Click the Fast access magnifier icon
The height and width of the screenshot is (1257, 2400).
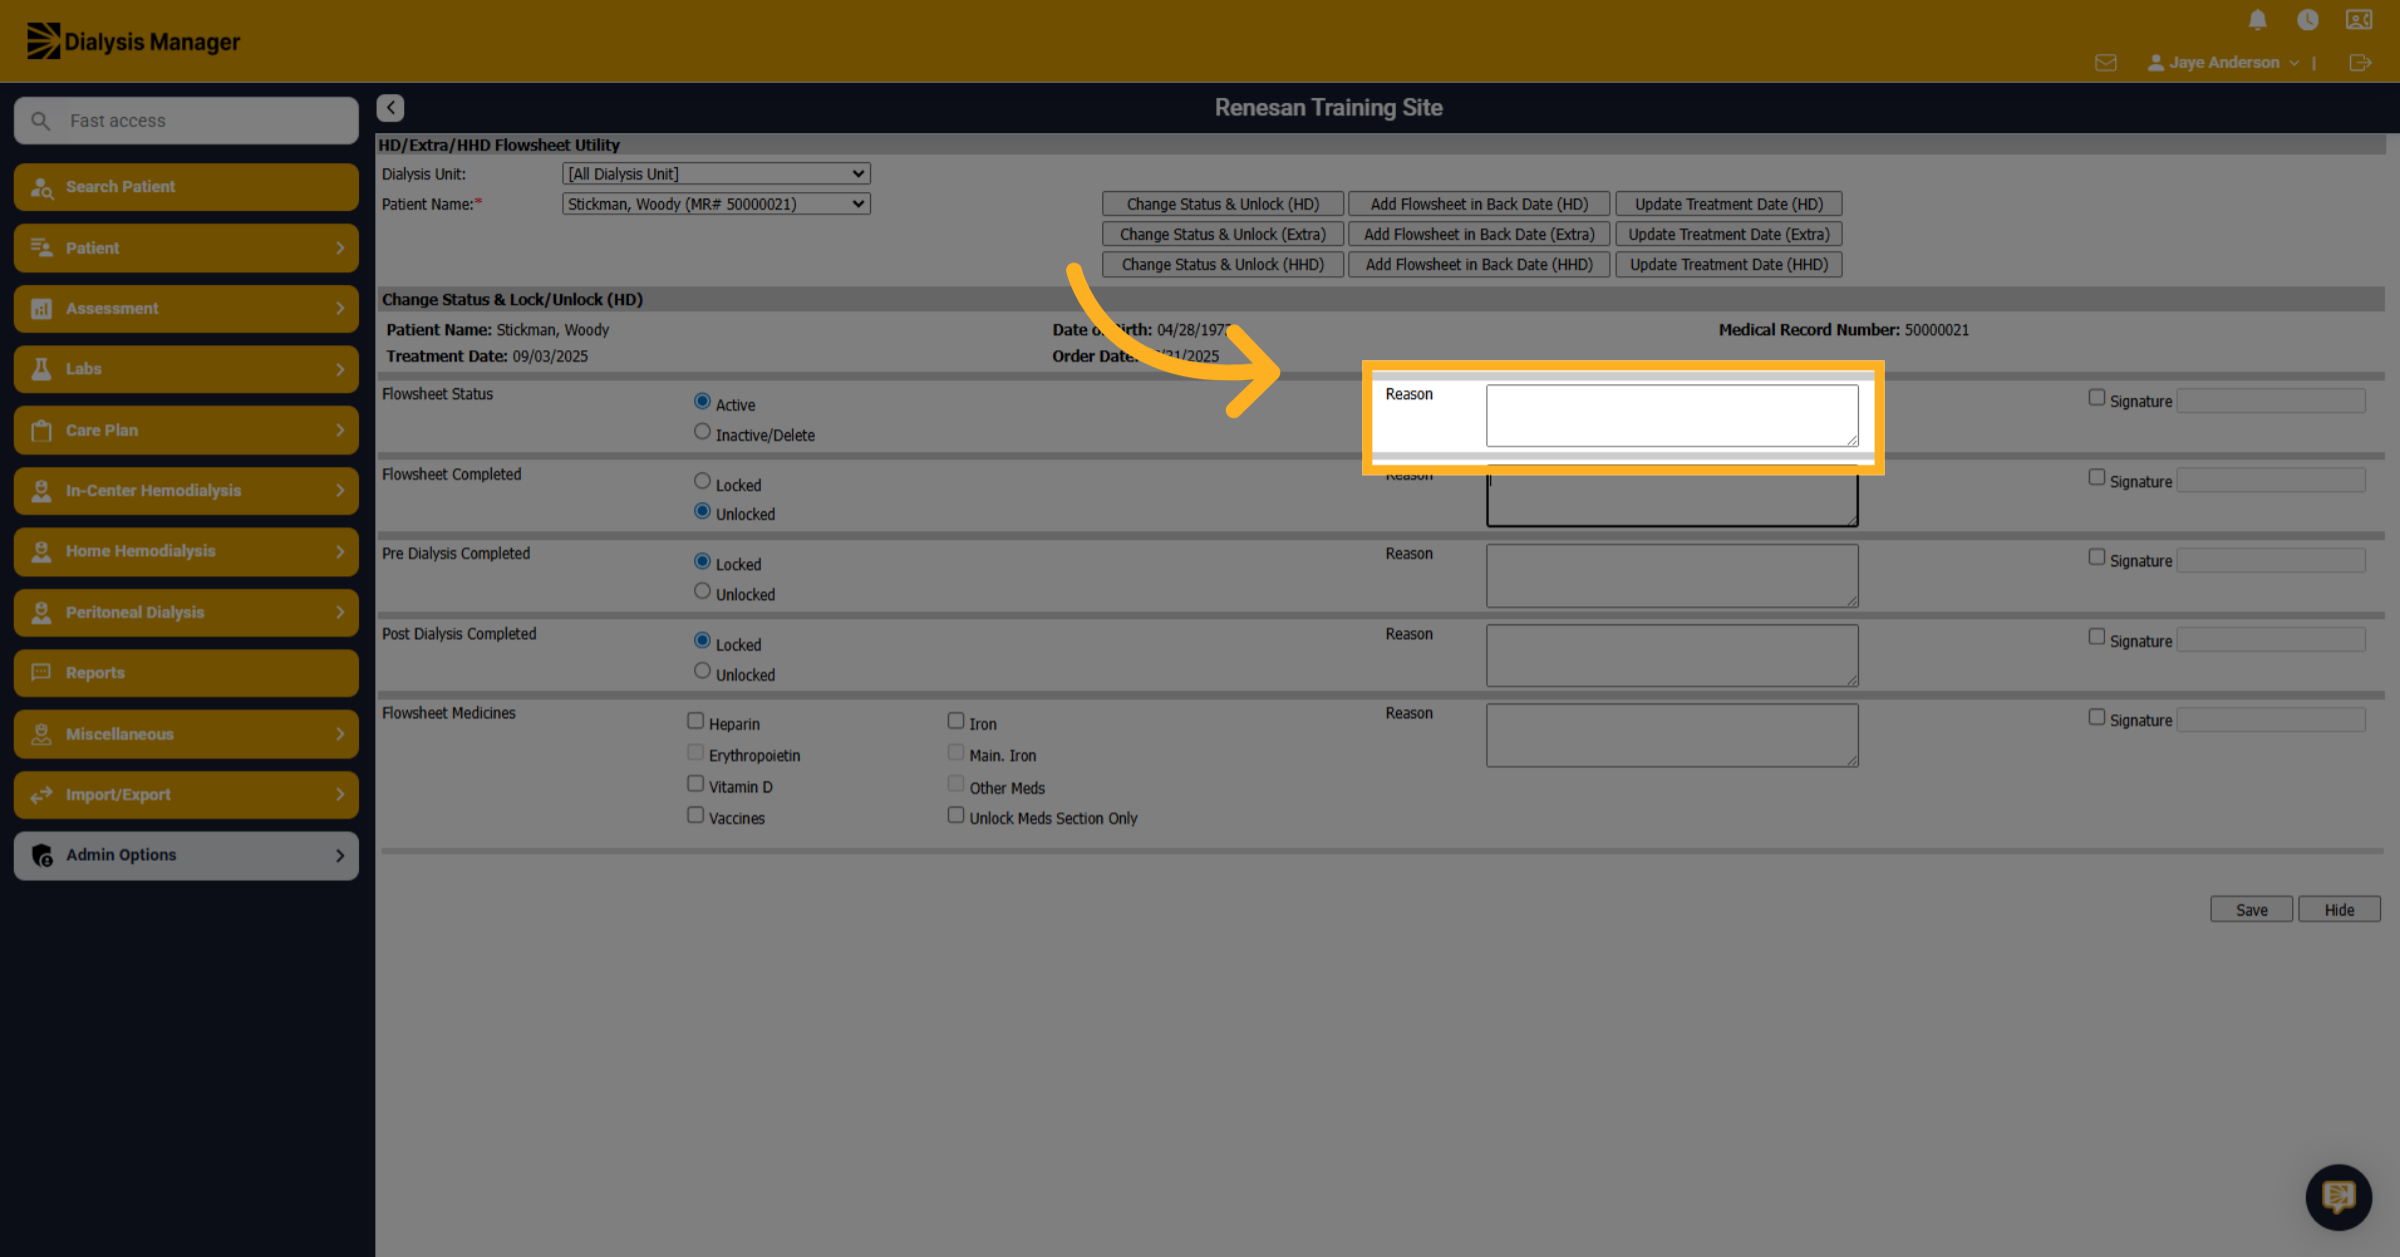coord(40,121)
